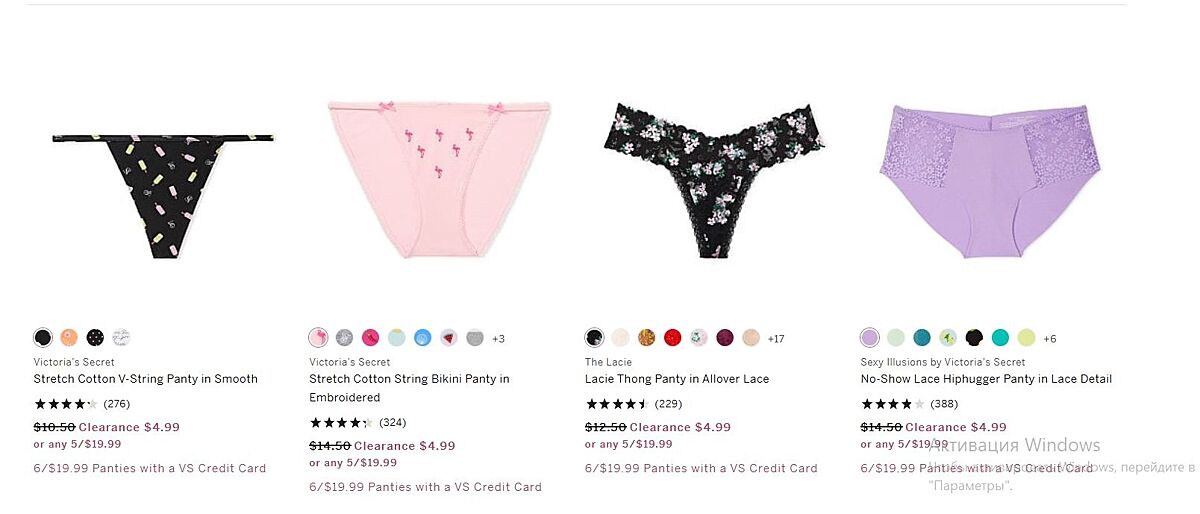Screen dimensions: 1200x514
Task: Choose lime yellow swatch for Hiphugger Panty
Action: point(1026,338)
